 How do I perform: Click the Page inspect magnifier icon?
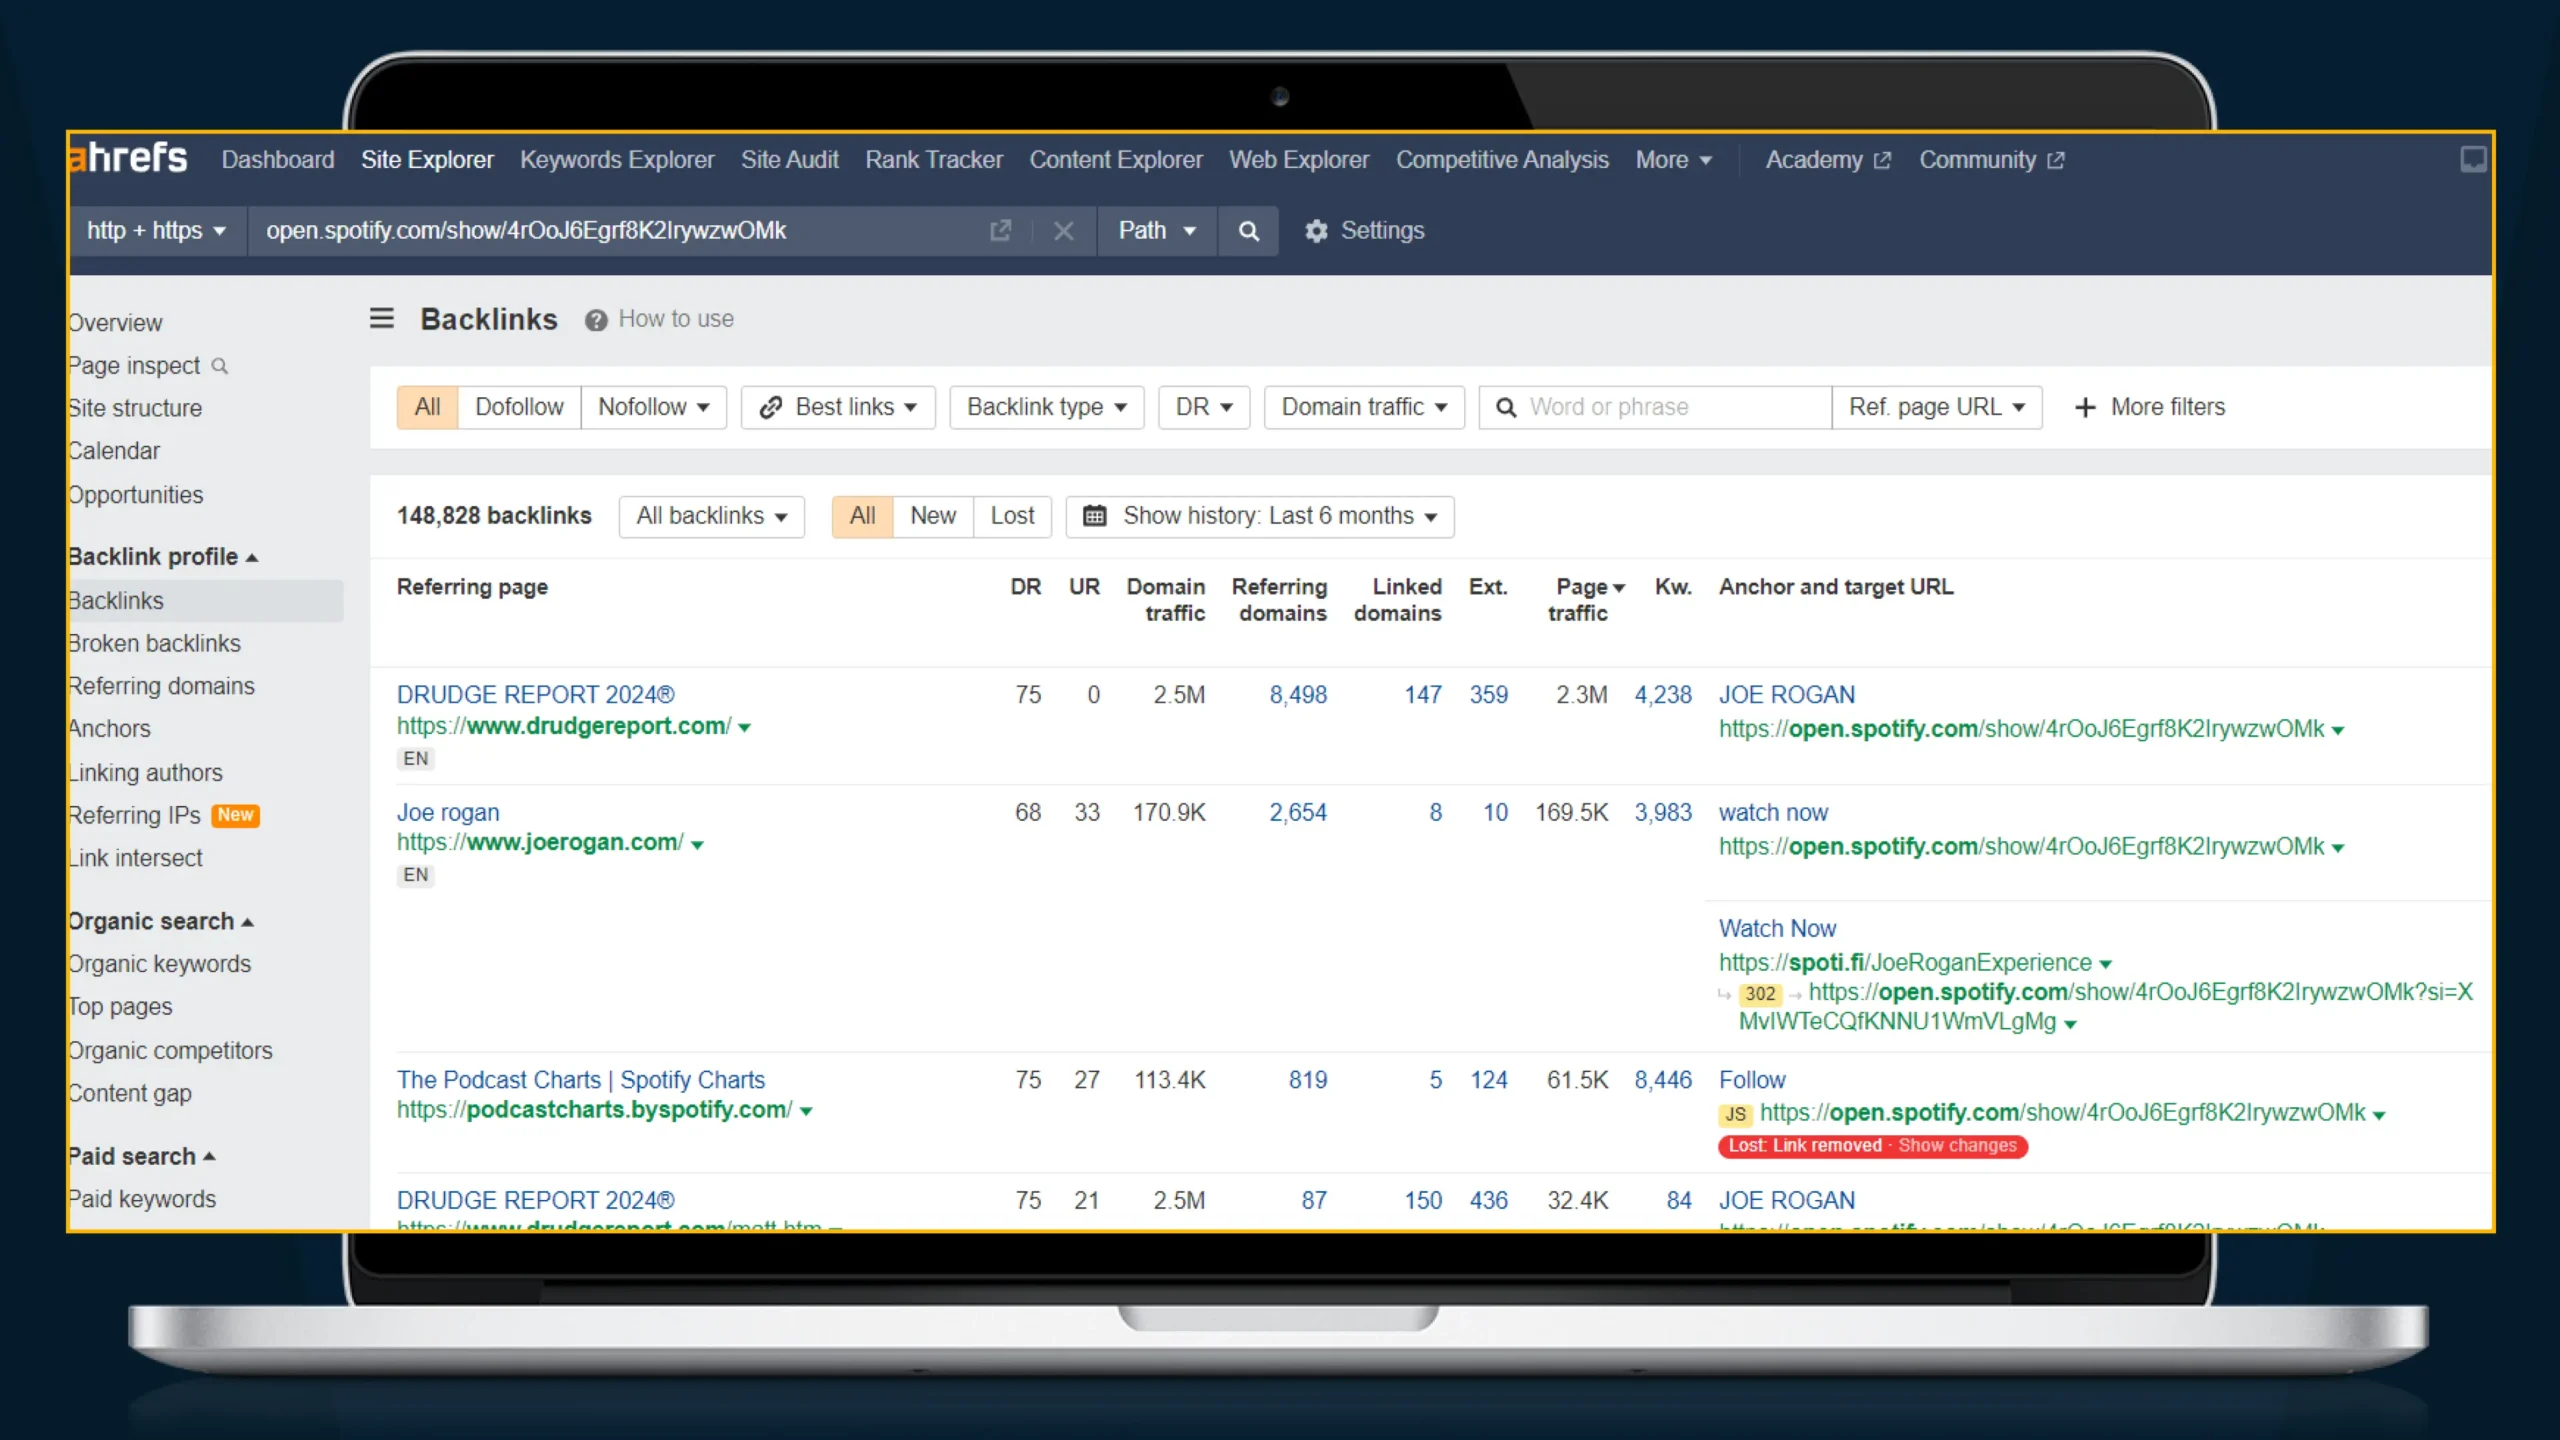220,366
